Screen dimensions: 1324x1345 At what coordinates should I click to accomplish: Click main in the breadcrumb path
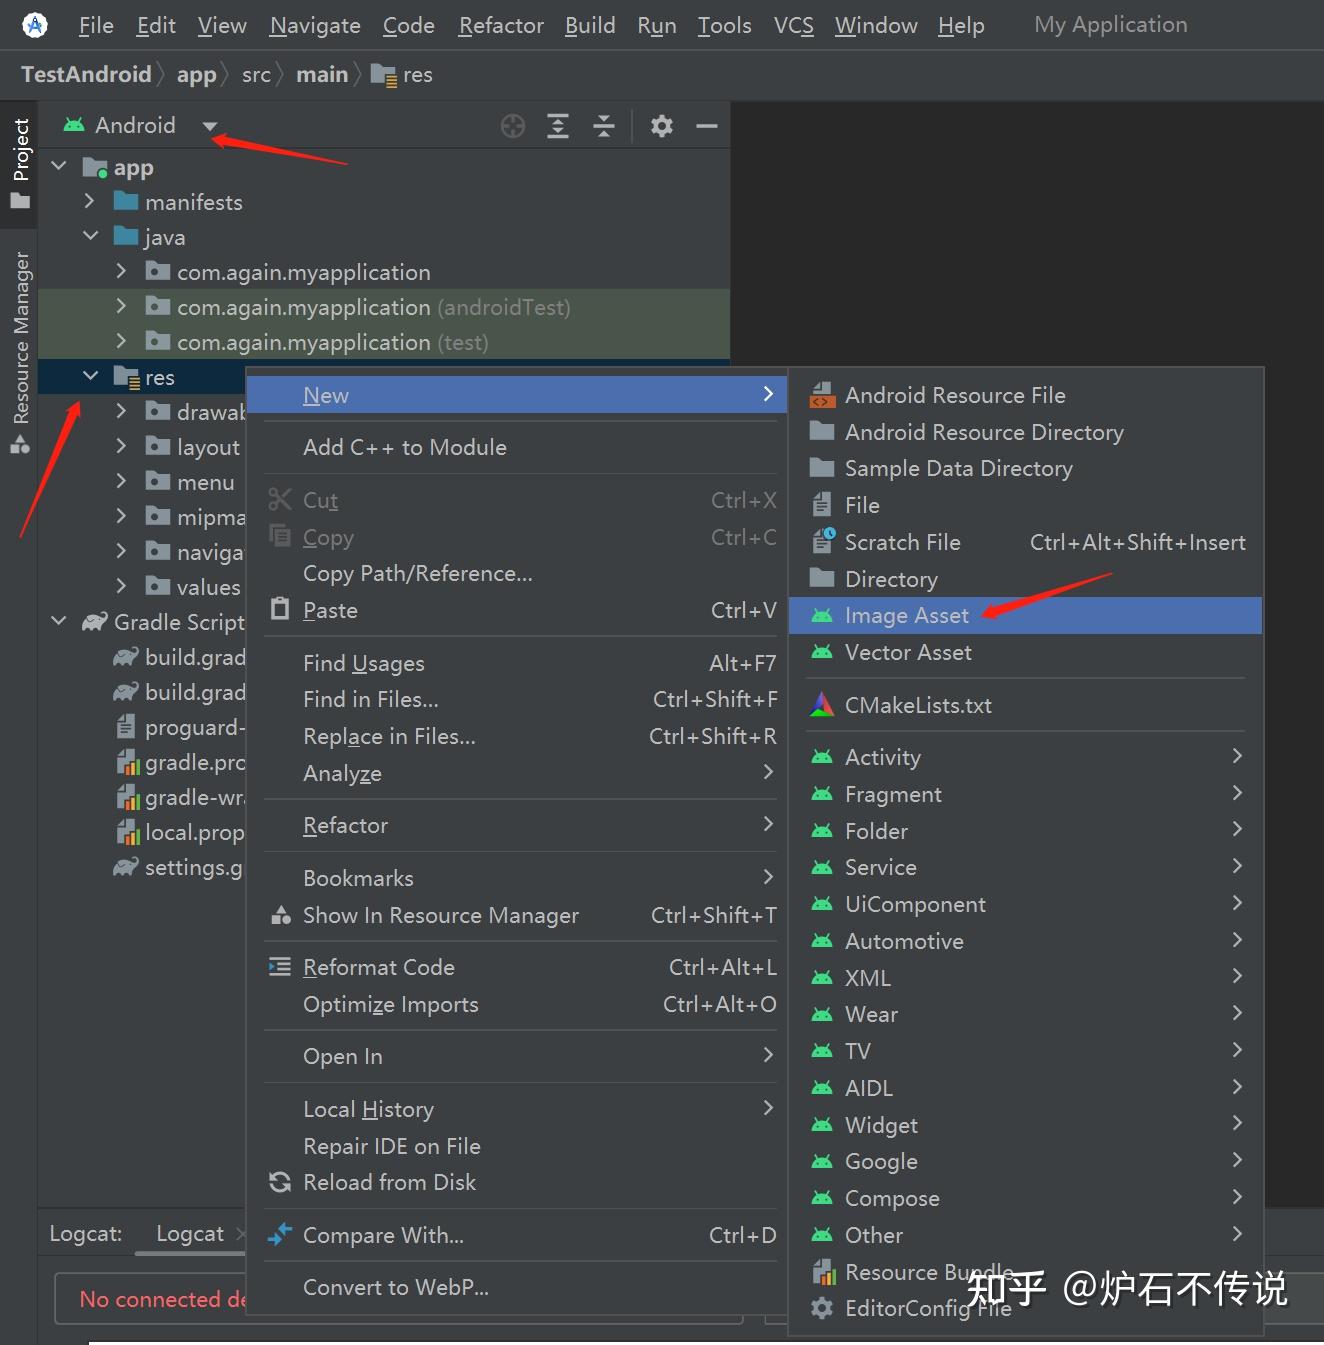point(322,74)
